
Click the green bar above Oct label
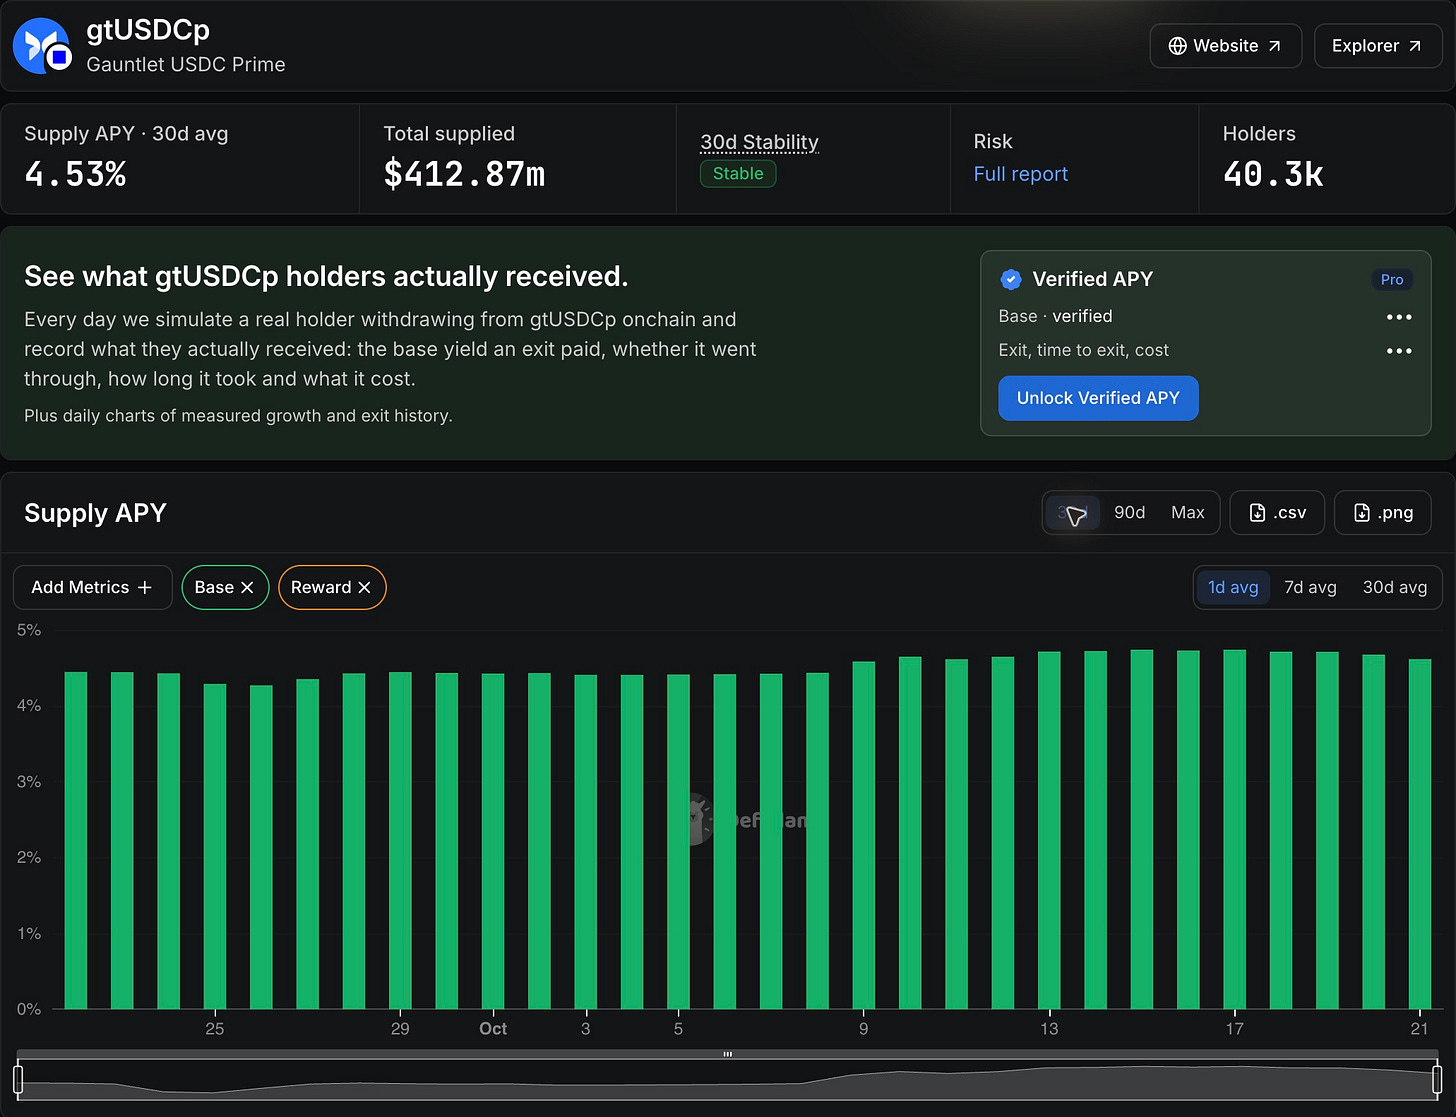[x=493, y=841]
